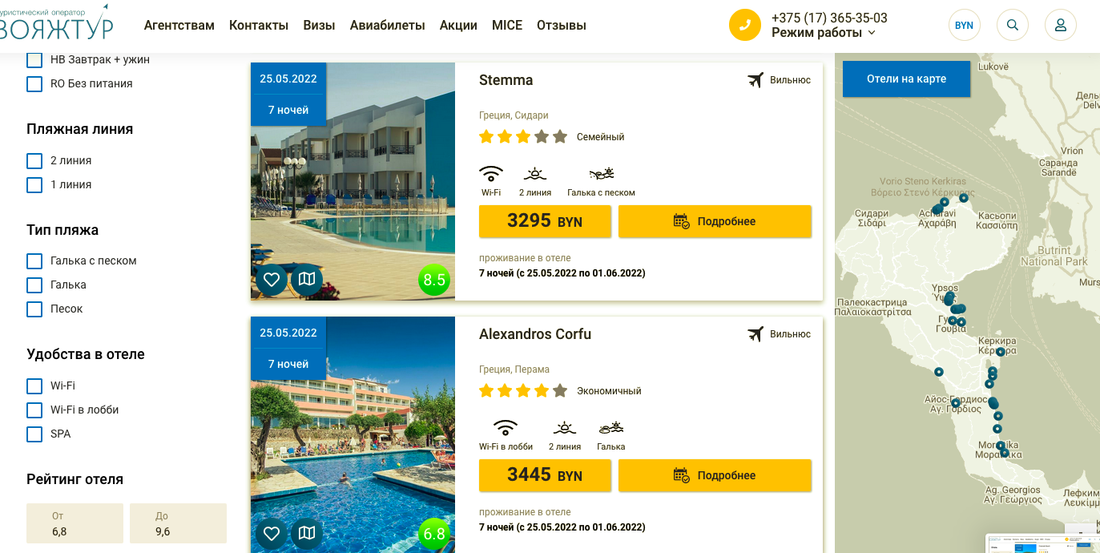The width and height of the screenshot is (1100, 553).
Task: Expand the Режим работы dropdown
Action: coord(824,32)
